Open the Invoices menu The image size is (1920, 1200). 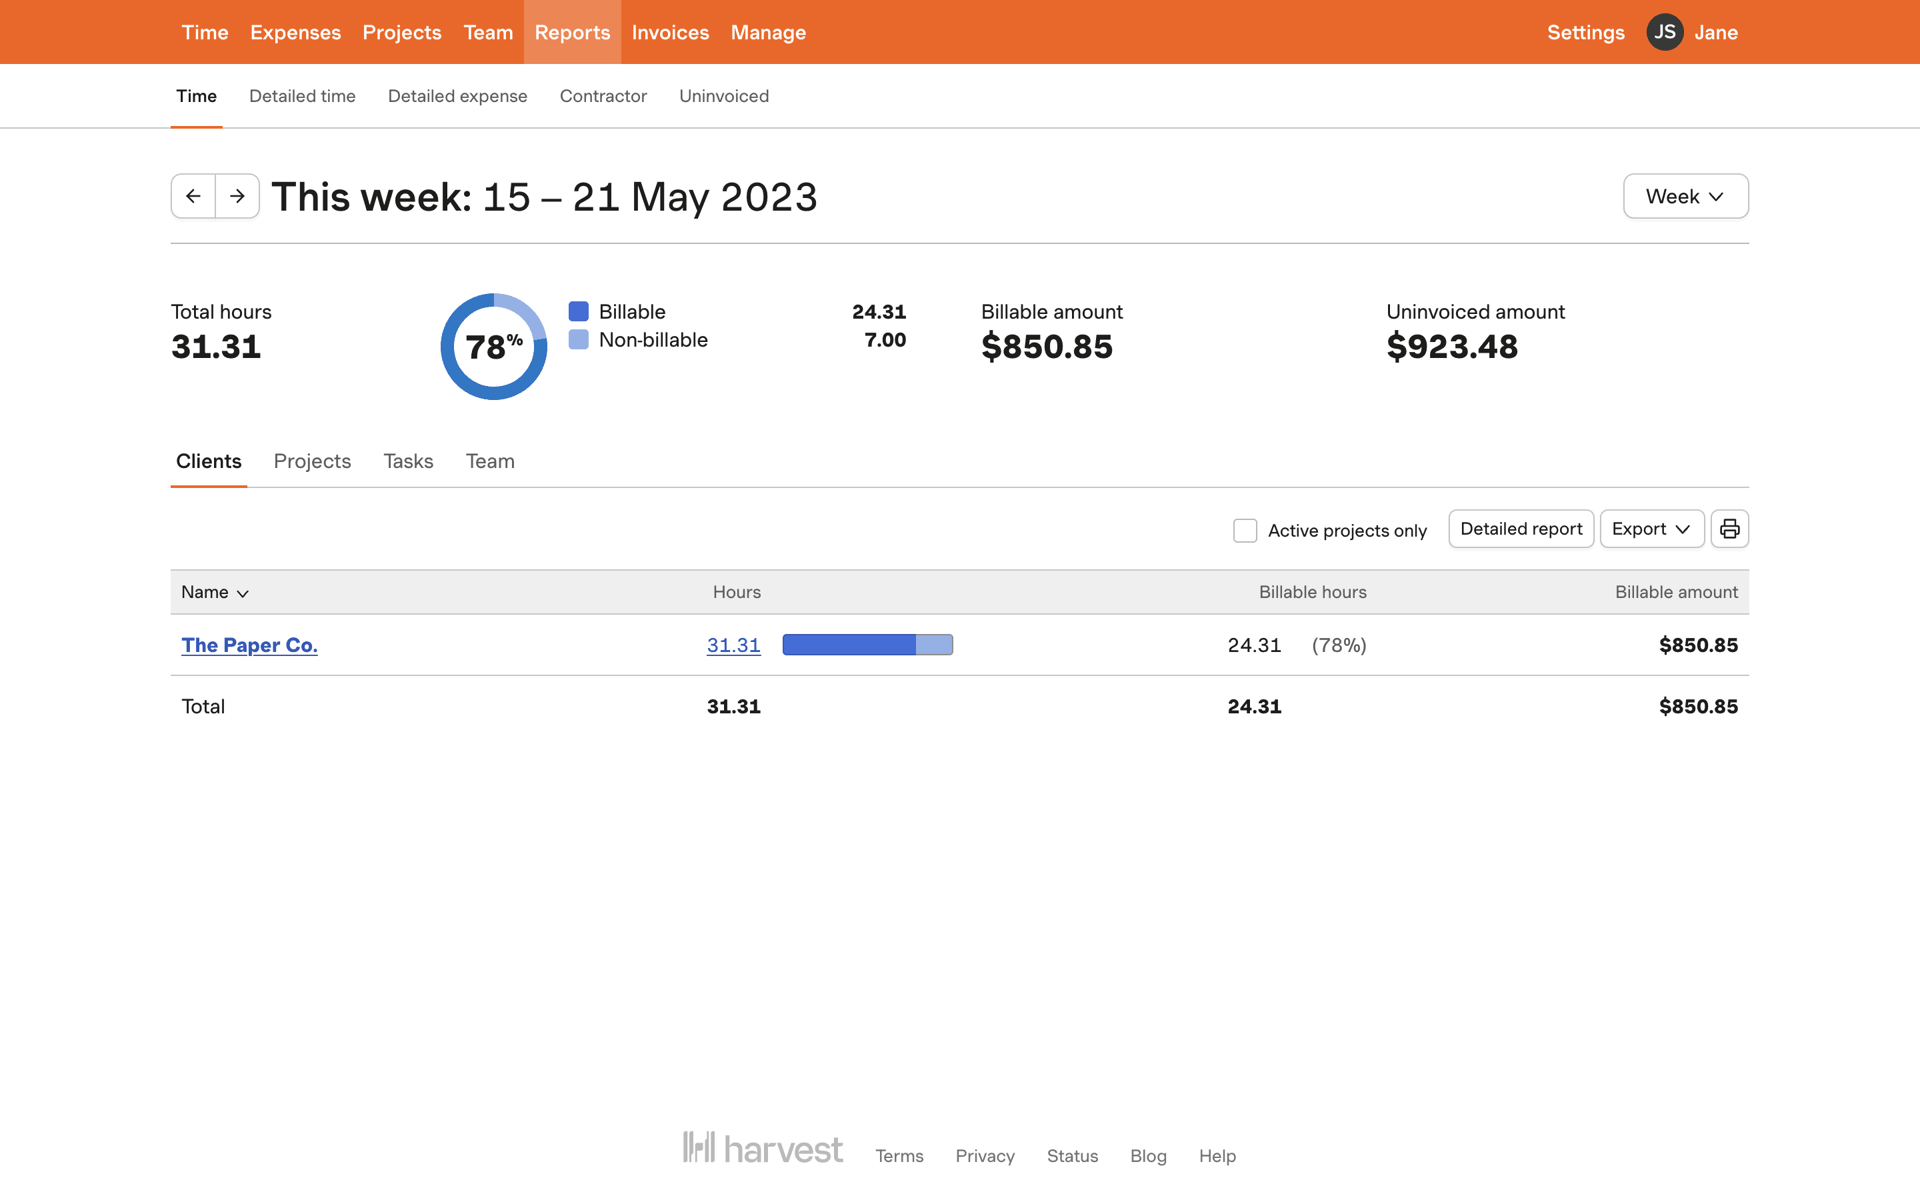(670, 32)
